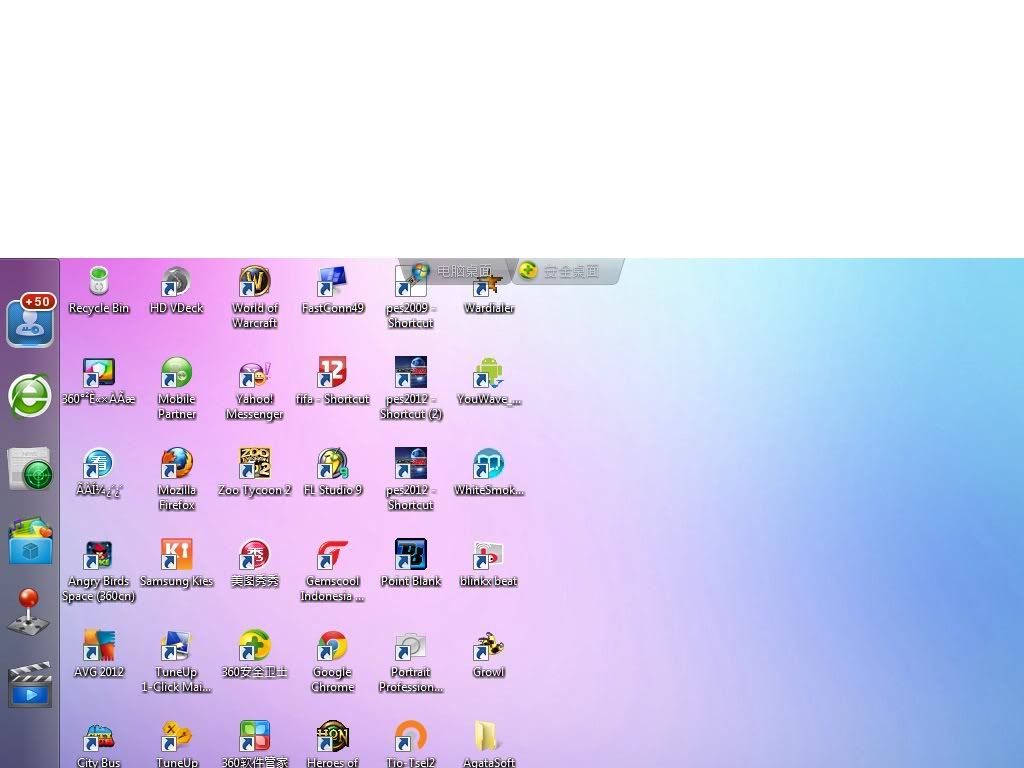Select the bottom-row TuneUp icon beside City Bus

176,737
